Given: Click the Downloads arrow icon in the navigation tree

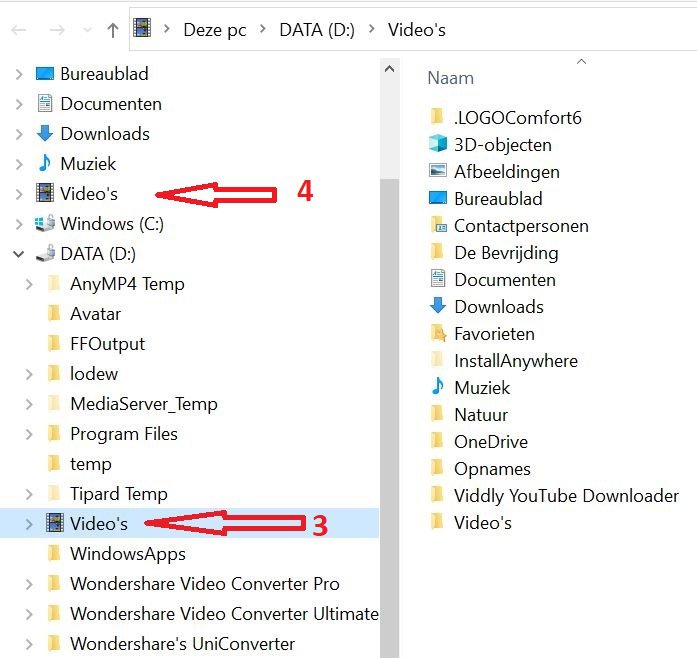Looking at the screenshot, I should [x=45, y=133].
